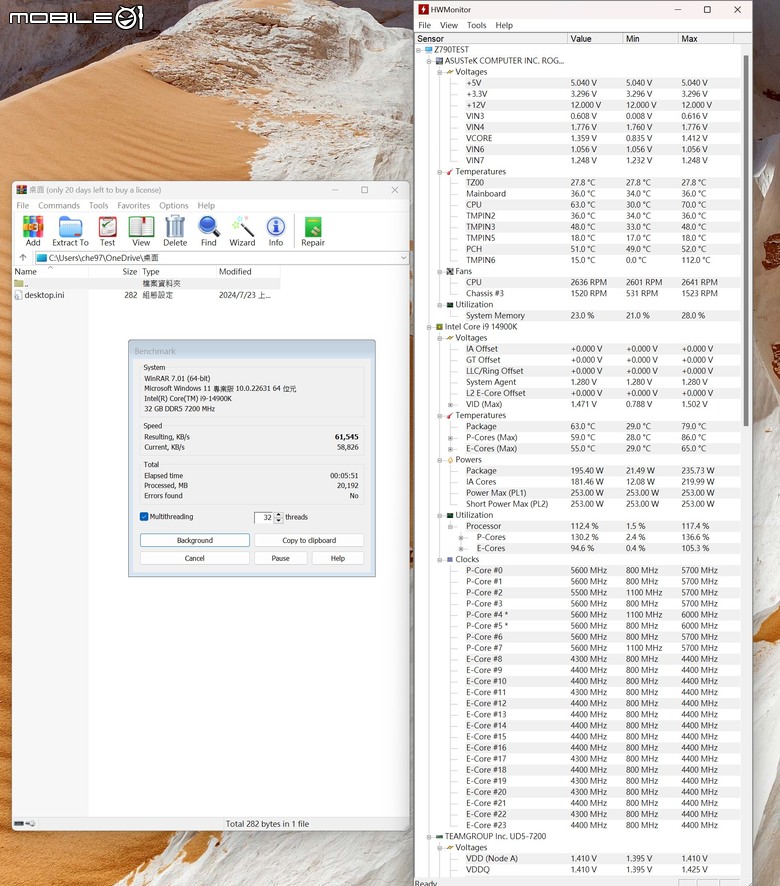The width and height of the screenshot is (780, 886).
Task: Click the desktop.ini file name
Action: coord(44,295)
